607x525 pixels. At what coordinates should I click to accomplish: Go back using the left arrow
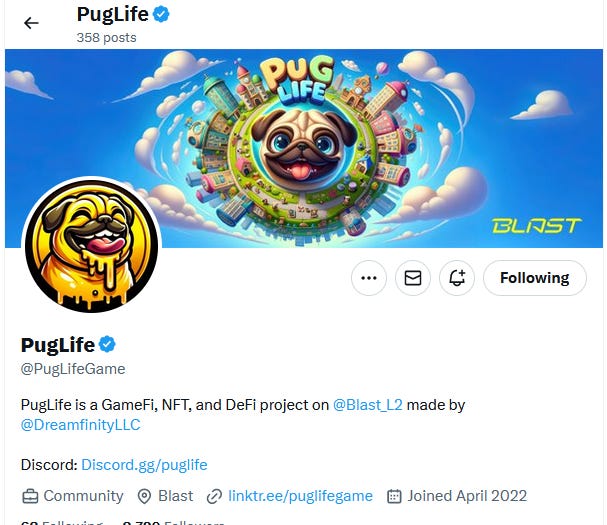point(31,23)
